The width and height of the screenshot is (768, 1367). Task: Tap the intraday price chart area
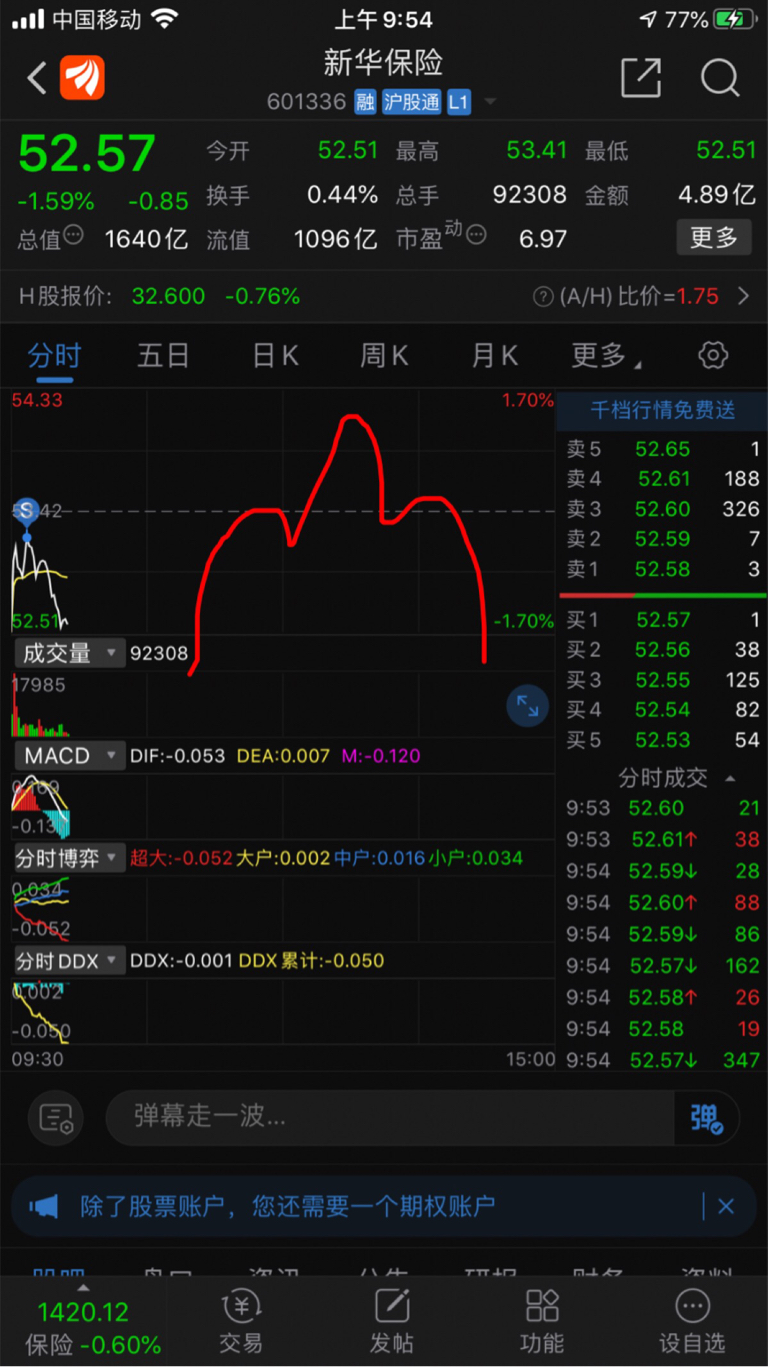pos(283,512)
